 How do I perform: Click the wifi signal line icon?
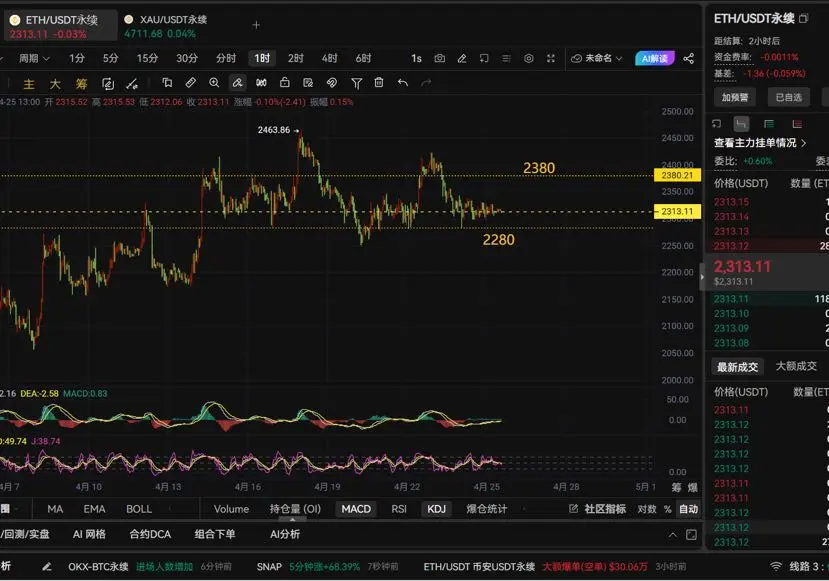776,566
